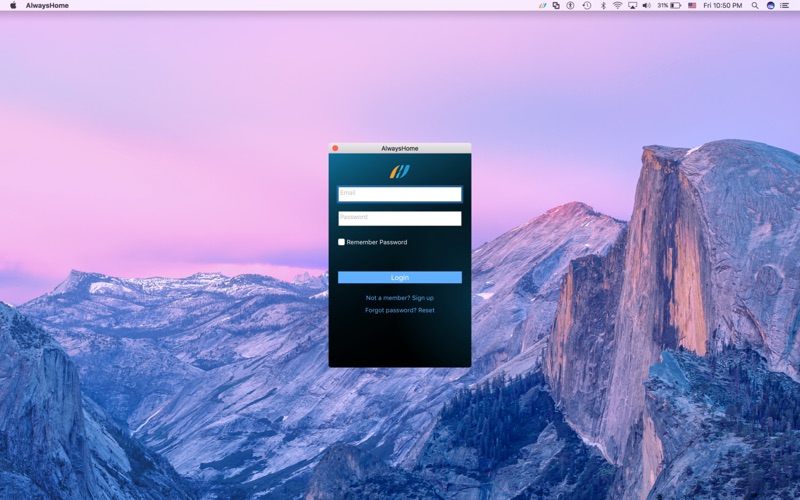Screen dimensions: 800x500
Task: Click the battery status indicator
Action: pos(669,6)
